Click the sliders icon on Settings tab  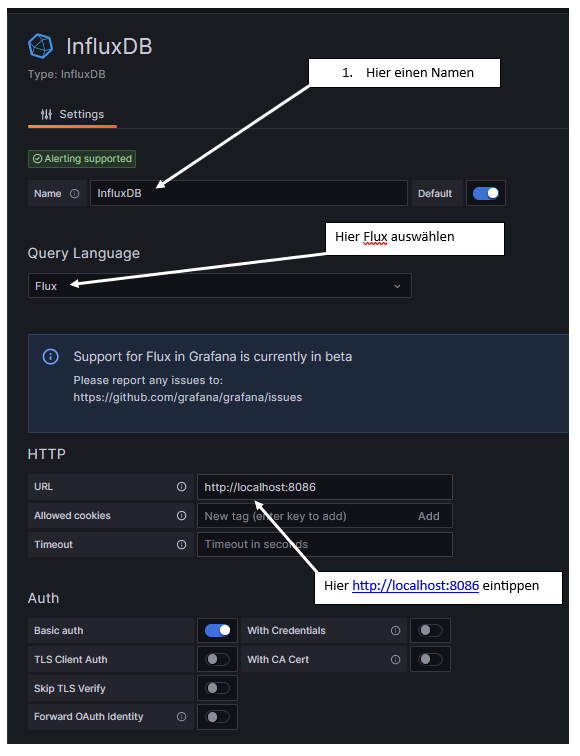(x=46, y=114)
